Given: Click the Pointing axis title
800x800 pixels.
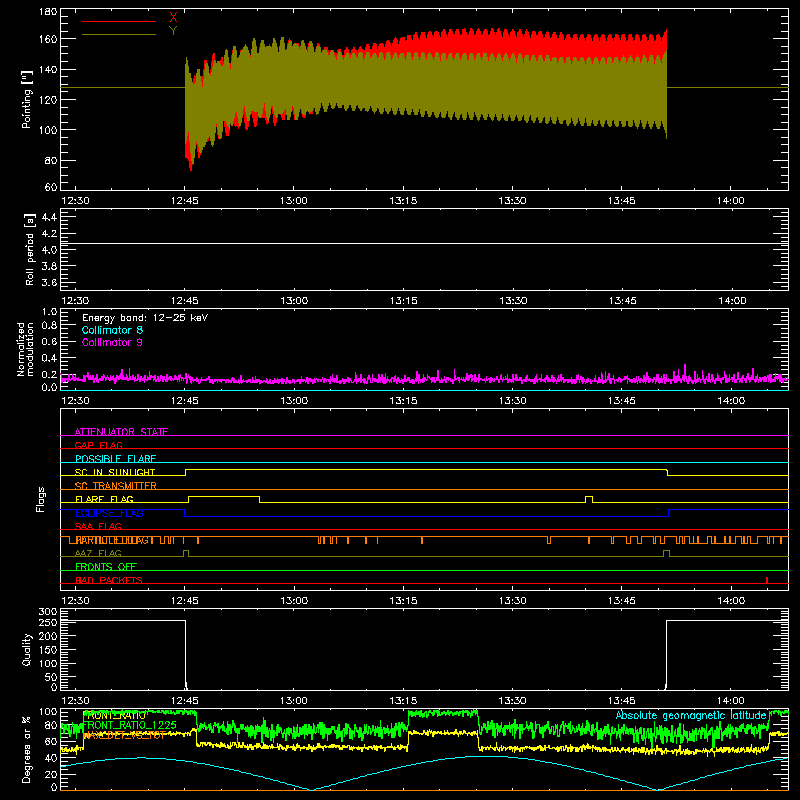Looking at the screenshot, I should [x=27, y=99].
